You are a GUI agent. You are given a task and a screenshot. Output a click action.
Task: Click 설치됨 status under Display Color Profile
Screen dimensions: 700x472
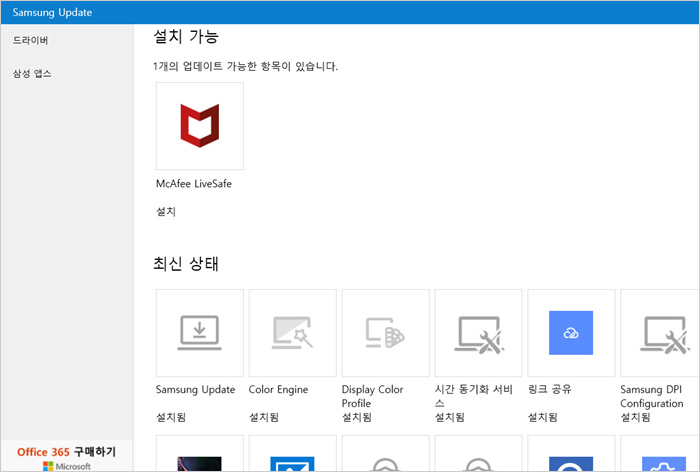tap(356, 417)
